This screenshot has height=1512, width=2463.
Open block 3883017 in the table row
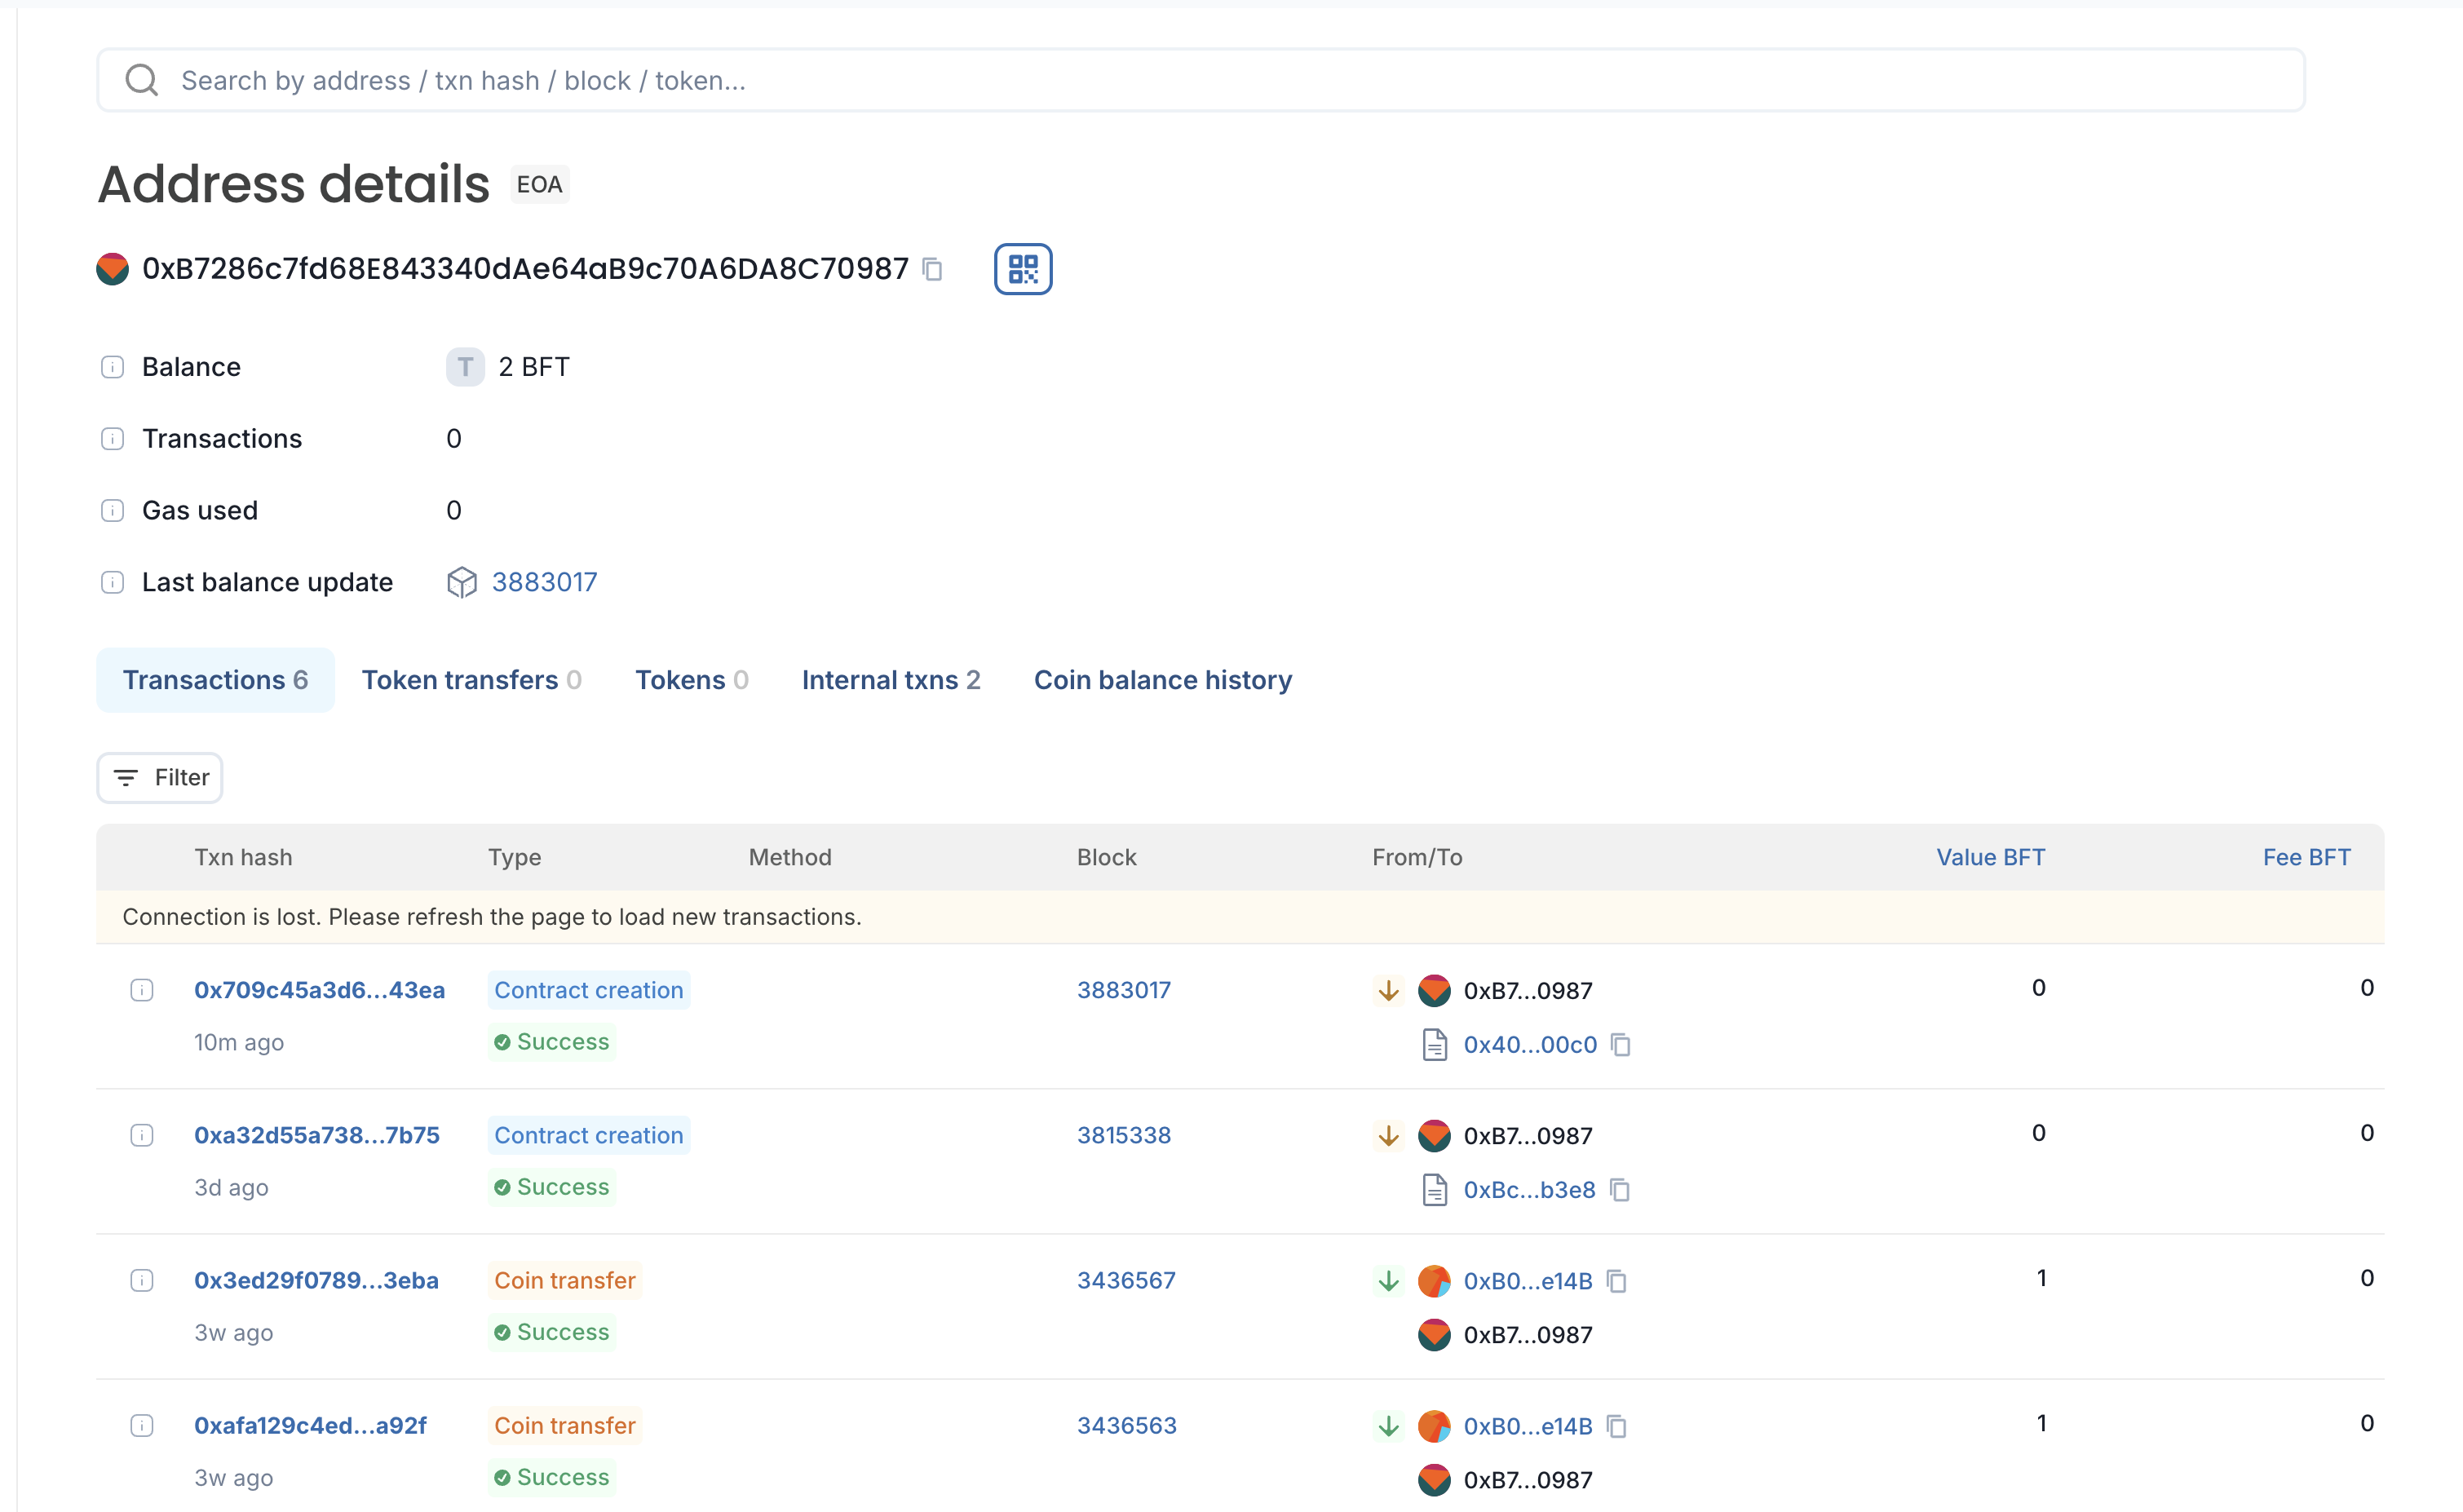click(1124, 990)
